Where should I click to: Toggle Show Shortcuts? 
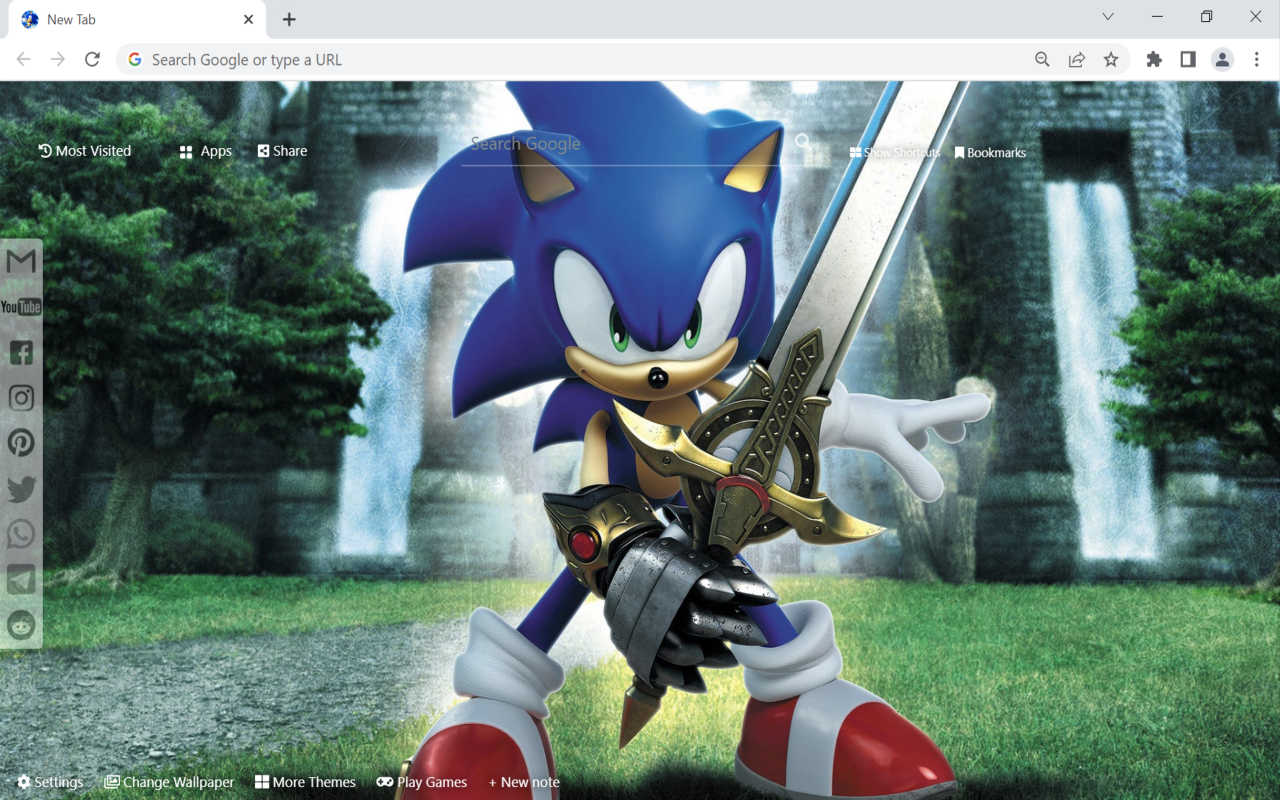(895, 153)
